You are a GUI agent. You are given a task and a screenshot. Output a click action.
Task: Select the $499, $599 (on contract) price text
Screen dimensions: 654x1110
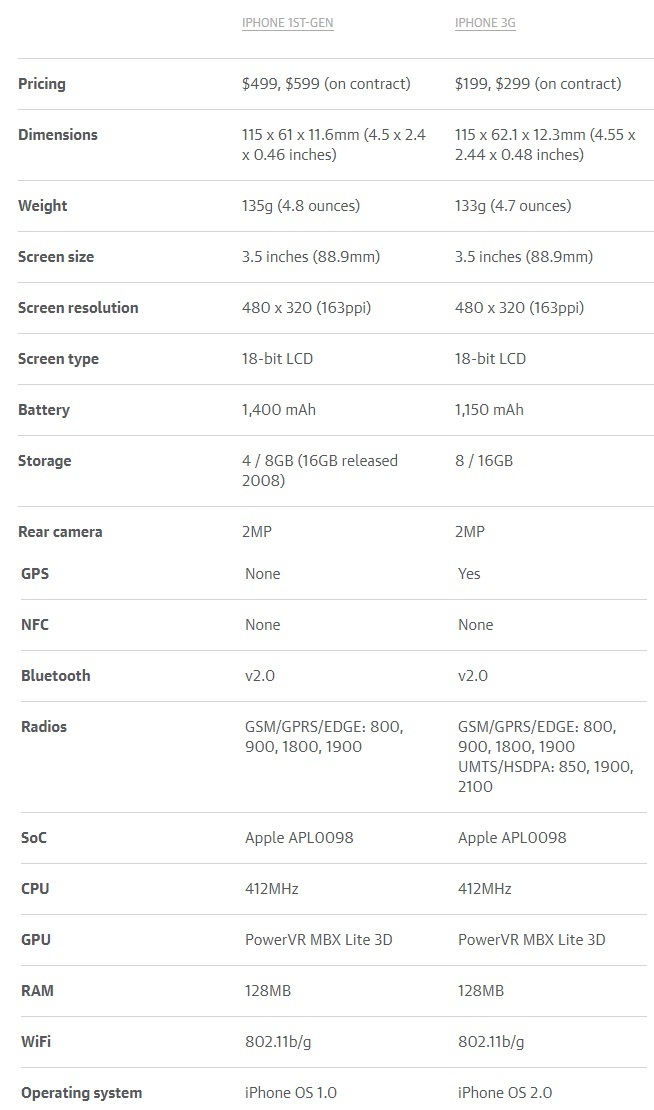coord(326,84)
